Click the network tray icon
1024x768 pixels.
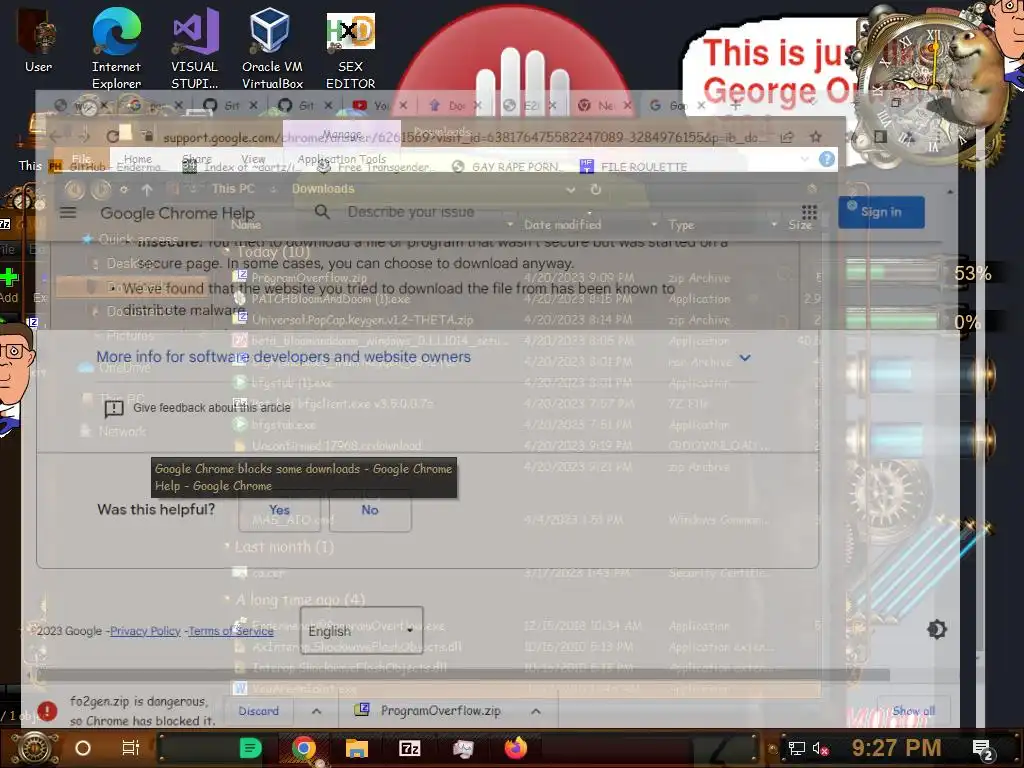pos(796,748)
